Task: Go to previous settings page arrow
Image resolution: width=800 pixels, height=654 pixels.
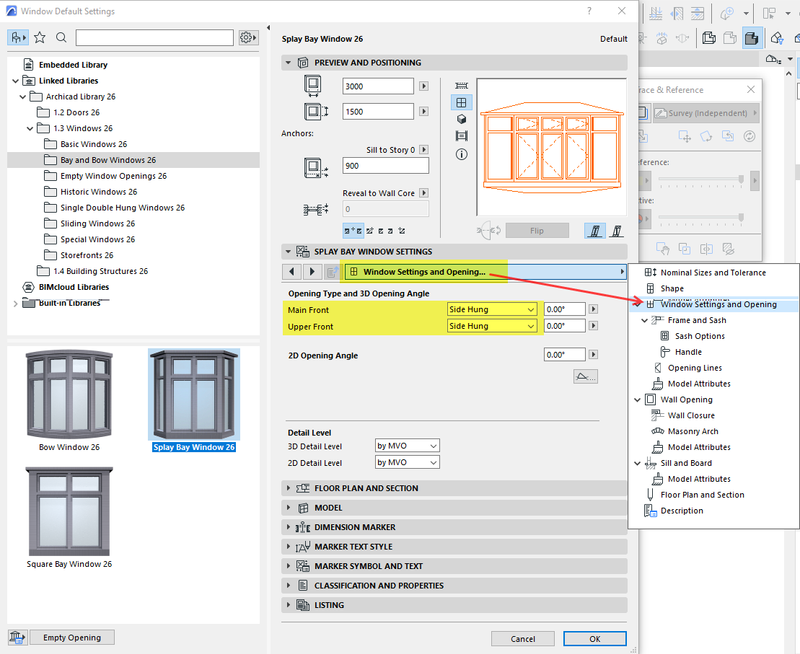Action: [292, 271]
